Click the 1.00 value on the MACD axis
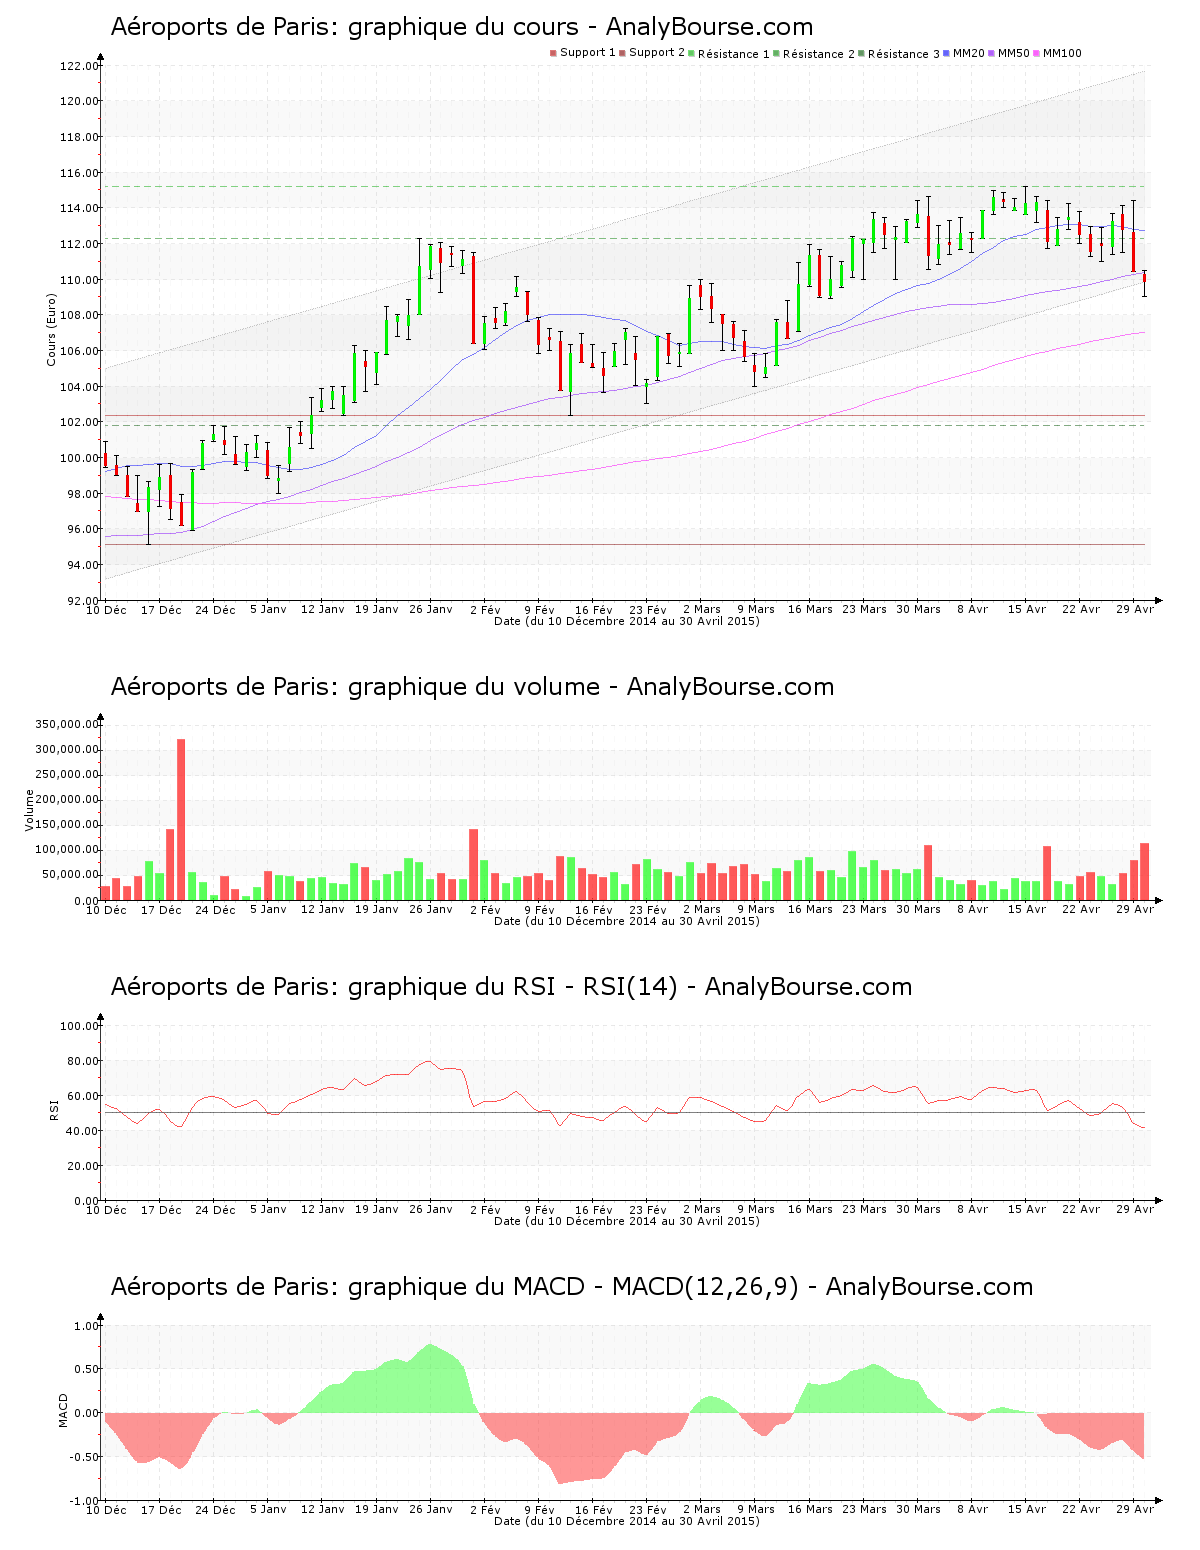This screenshot has width=1200, height=1550. coord(85,1326)
